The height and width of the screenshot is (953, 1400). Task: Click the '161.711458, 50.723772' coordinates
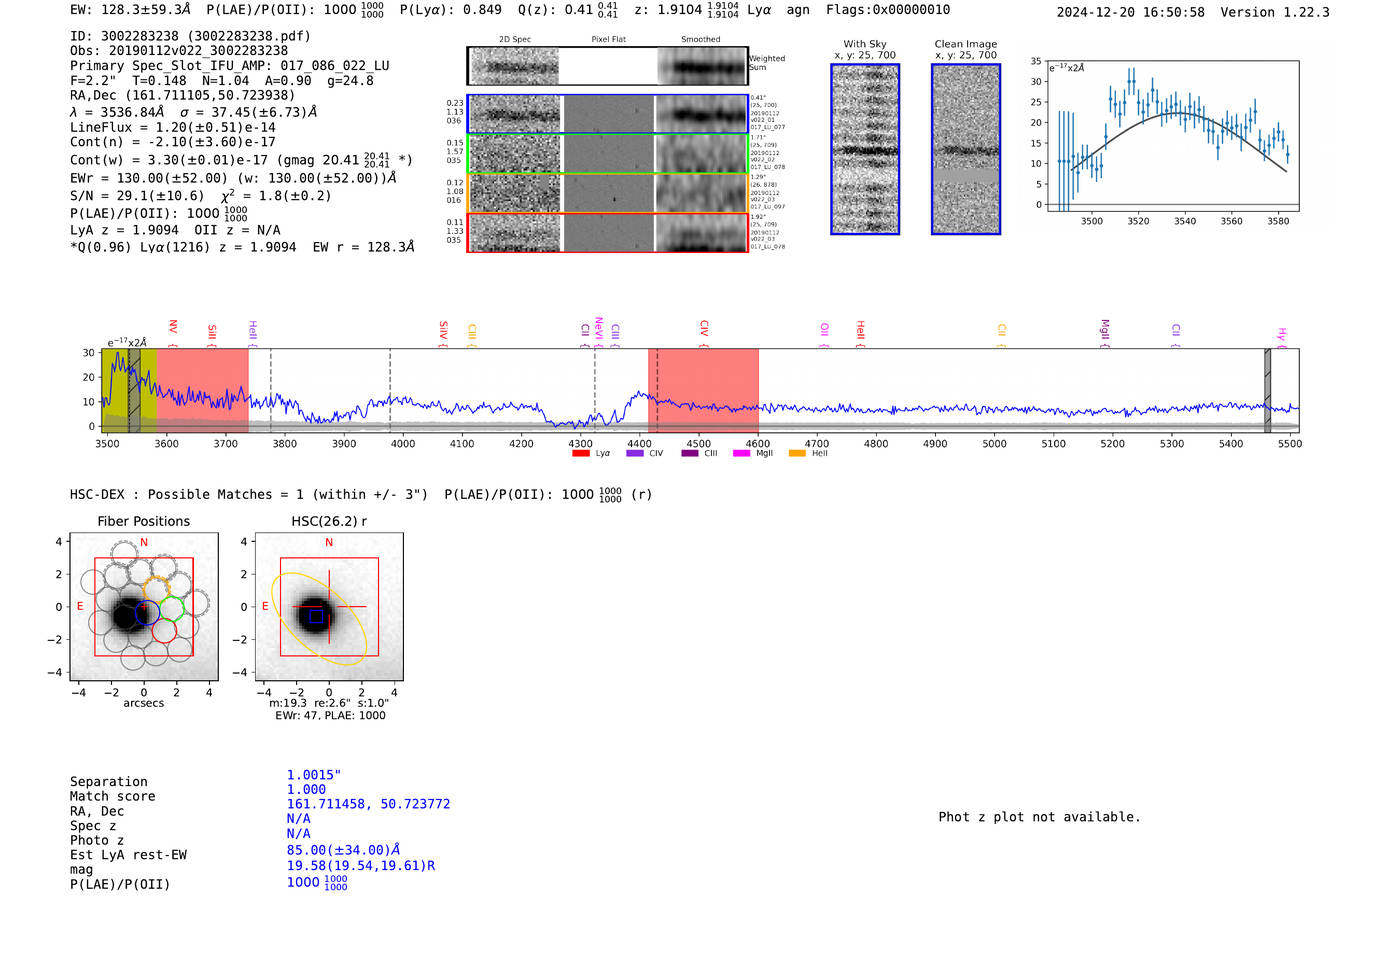click(x=369, y=804)
